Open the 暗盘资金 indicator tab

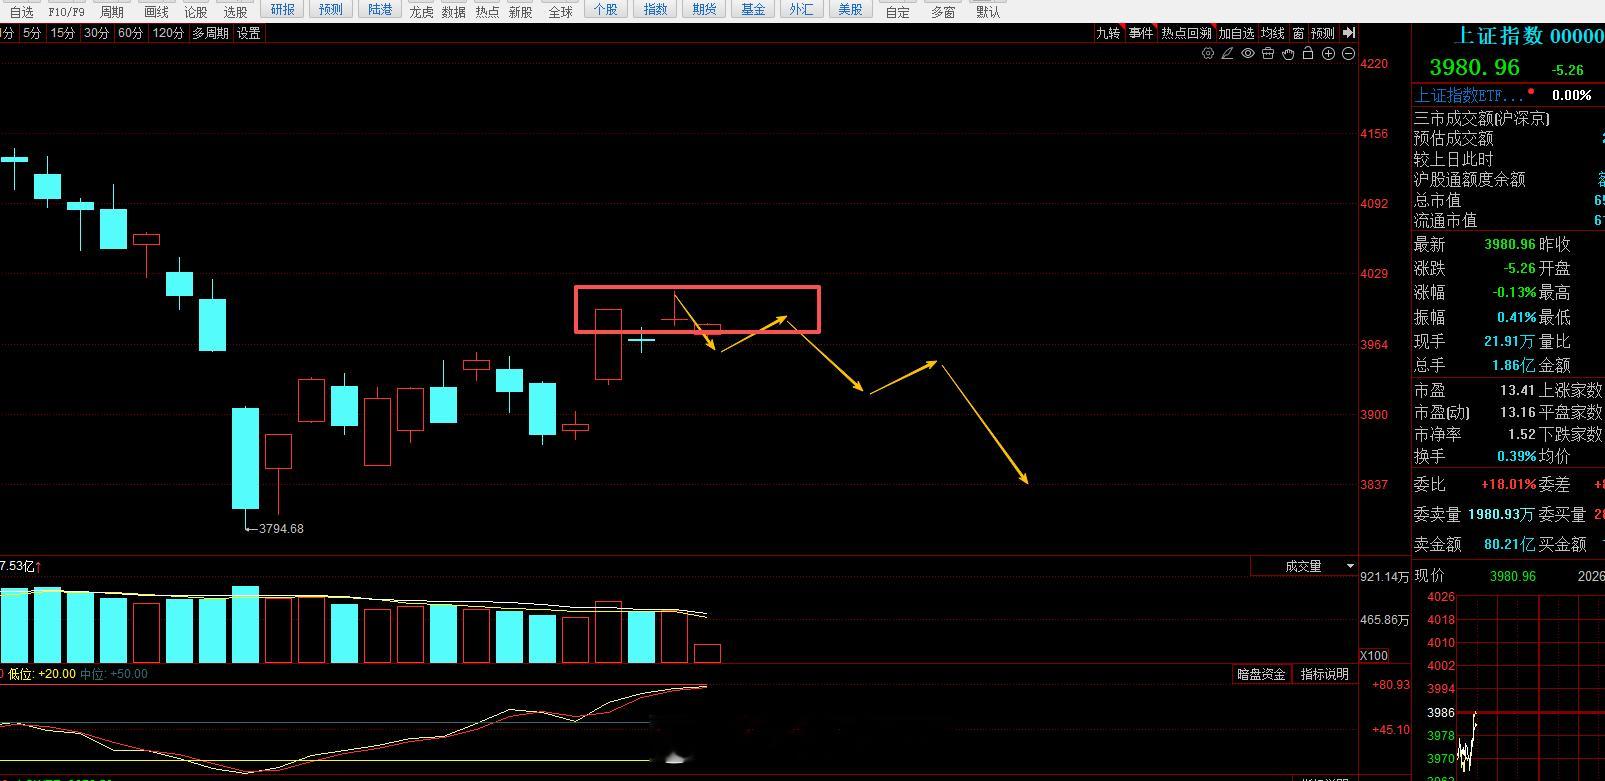pos(1261,674)
